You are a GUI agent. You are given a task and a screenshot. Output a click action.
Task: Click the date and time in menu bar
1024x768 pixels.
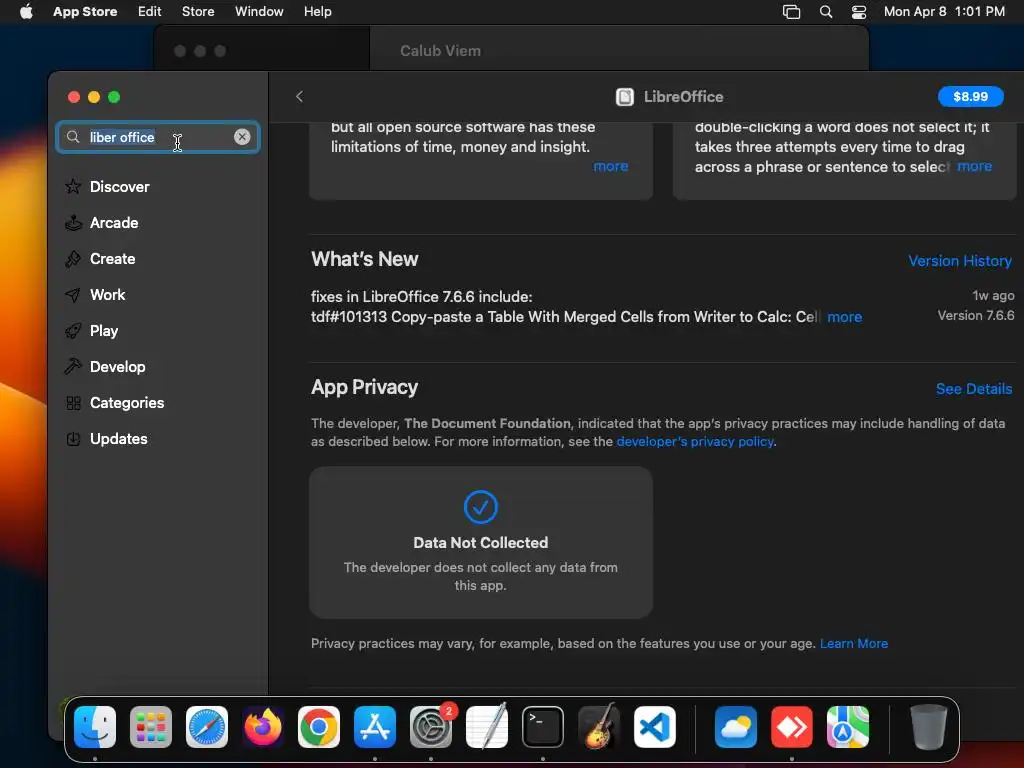tap(944, 11)
